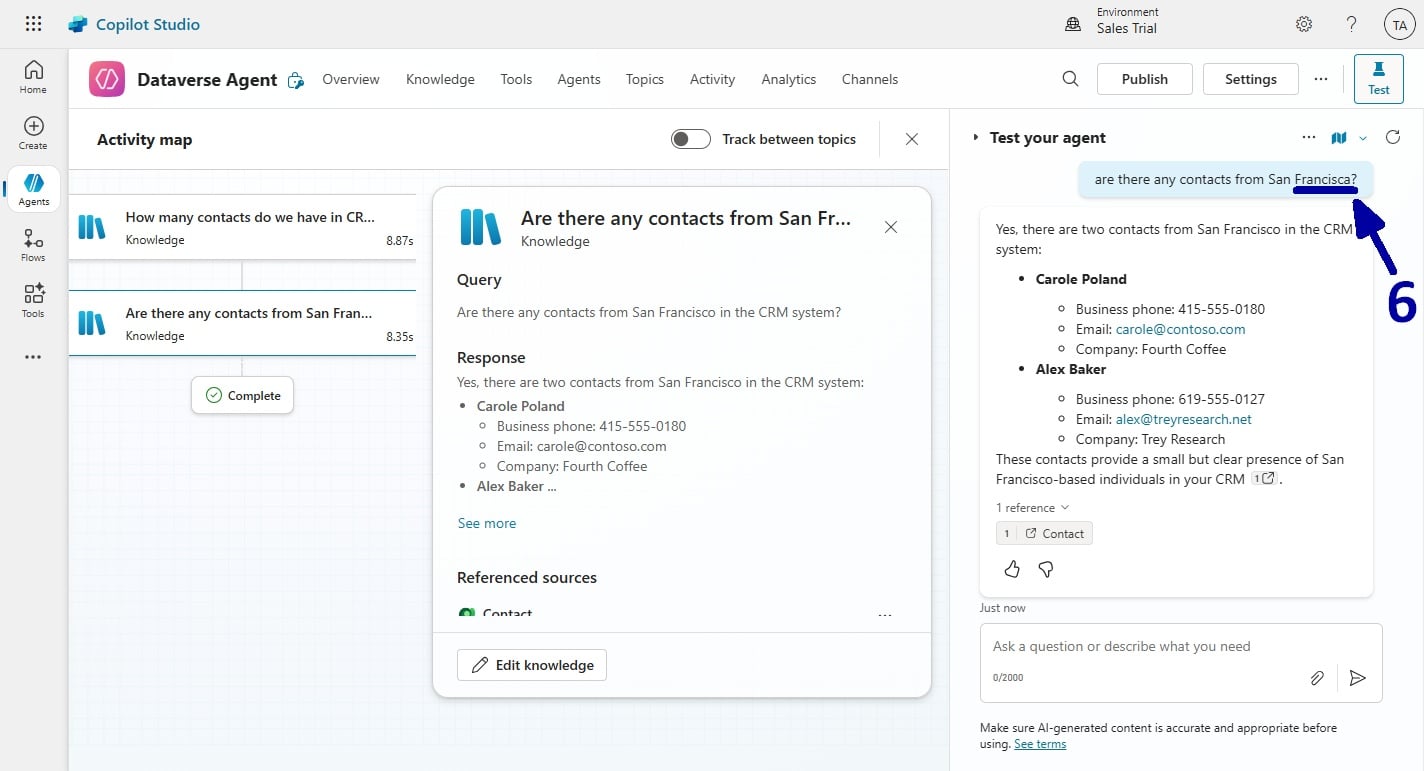Screen dimensions: 1424x771
Task: Click the Edit knowledge button
Action: pyautogui.click(x=532, y=665)
